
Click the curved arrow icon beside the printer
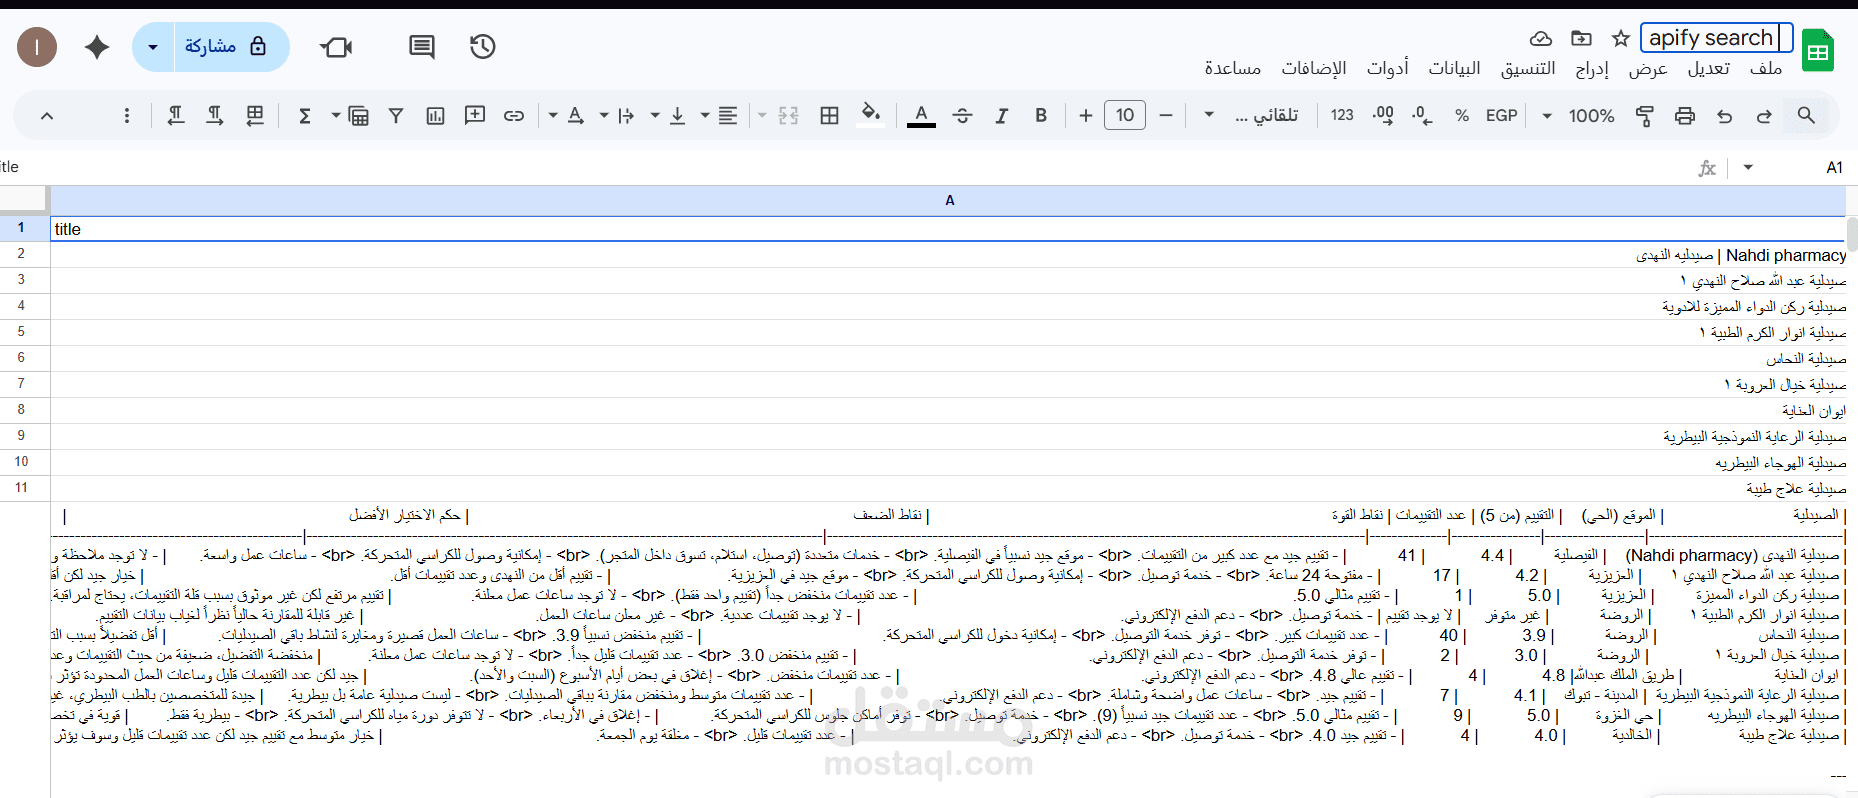[1725, 116]
